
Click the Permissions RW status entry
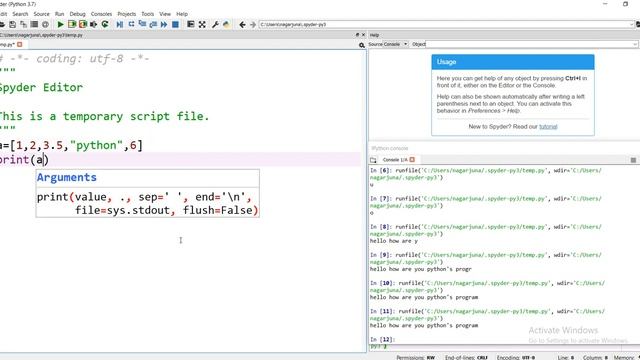416,357
